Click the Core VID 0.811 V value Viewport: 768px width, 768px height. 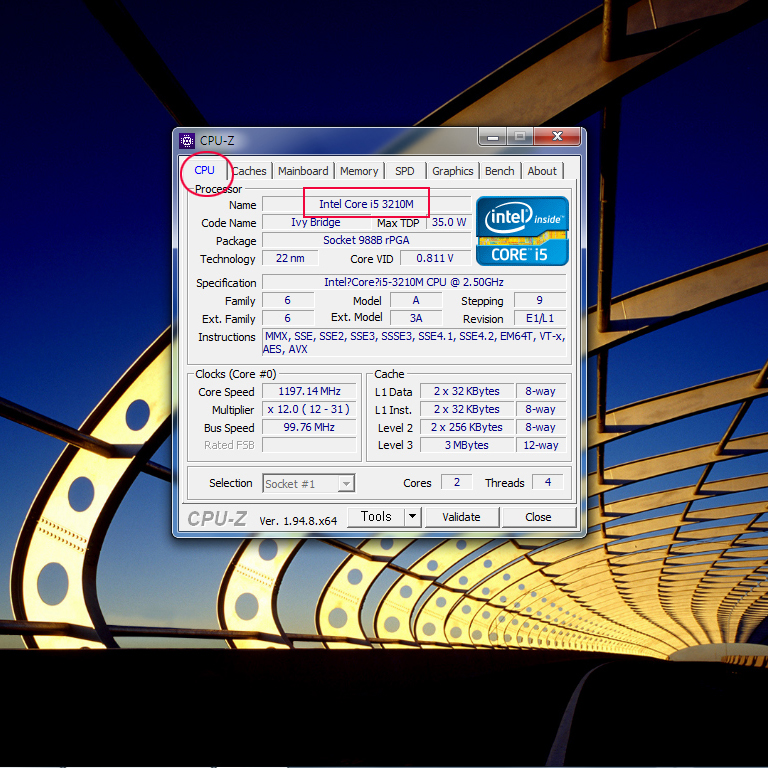(x=435, y=258)
